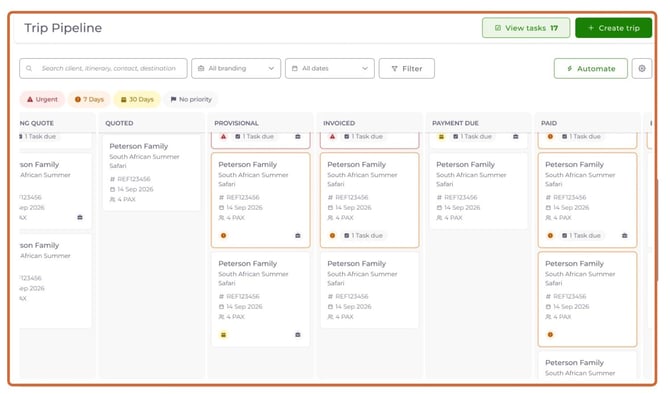670x394 pixels.
Task: Select the PROVISIONAL column header
Action: coord(236,123)
